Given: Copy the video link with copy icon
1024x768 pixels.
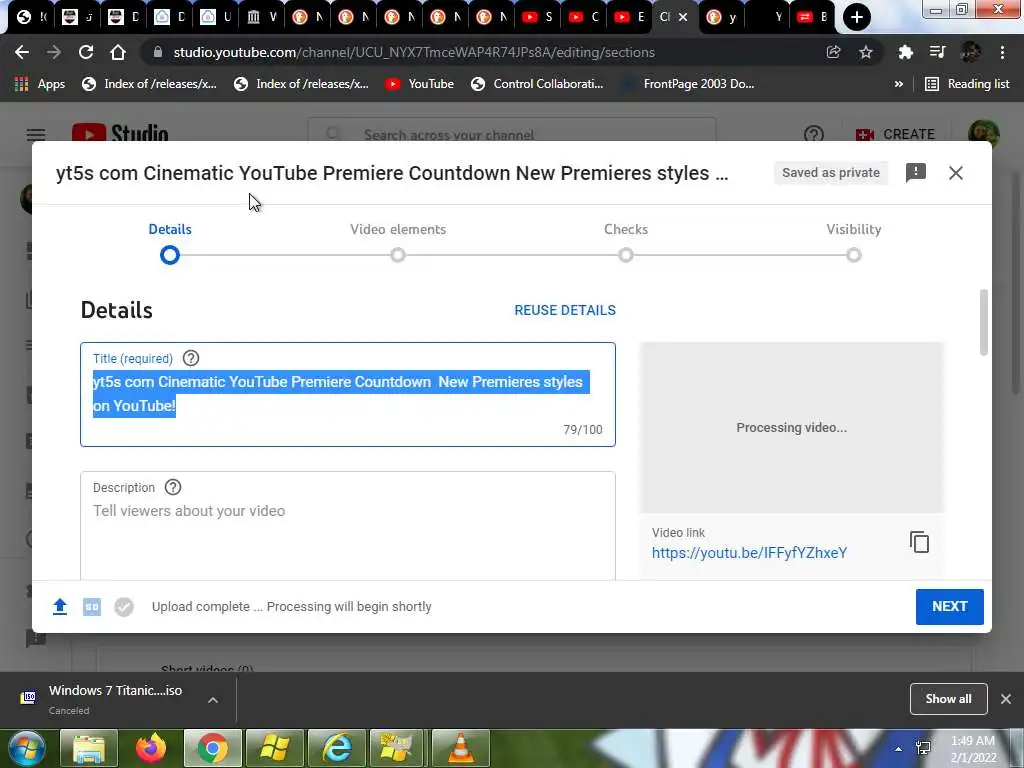Looking at the screenshot, I should tap(919, 542).
